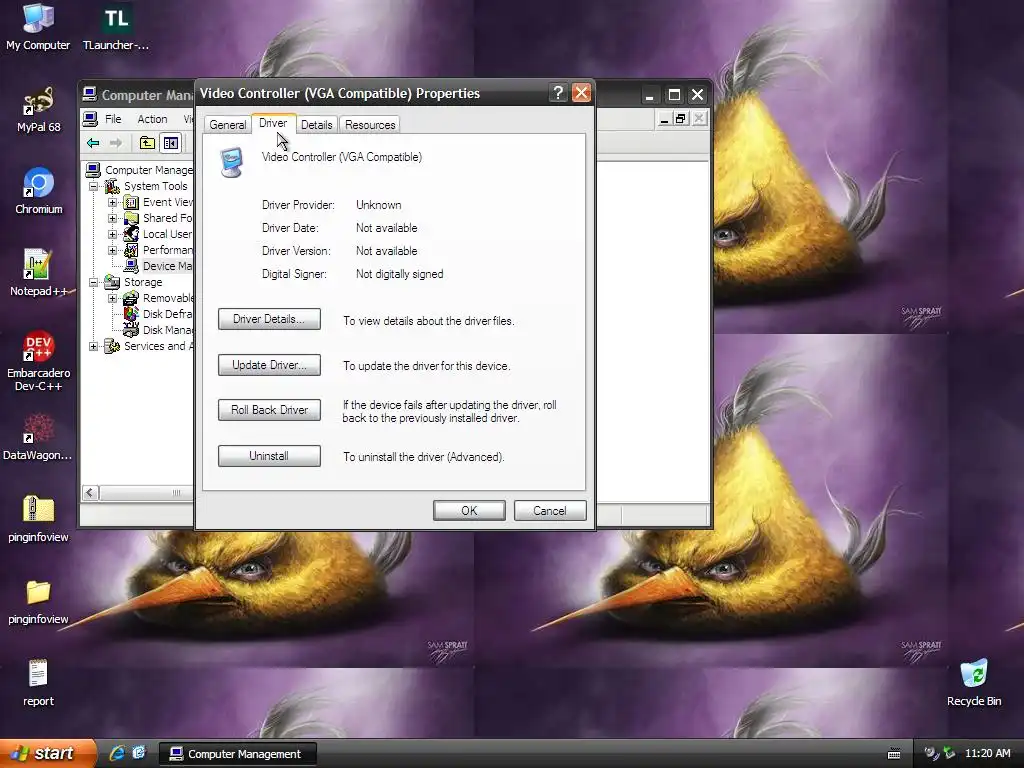Click the Update Driver button
This screenshot has height=768, width=1024.
pyautogui.click(x=269, y=365)
